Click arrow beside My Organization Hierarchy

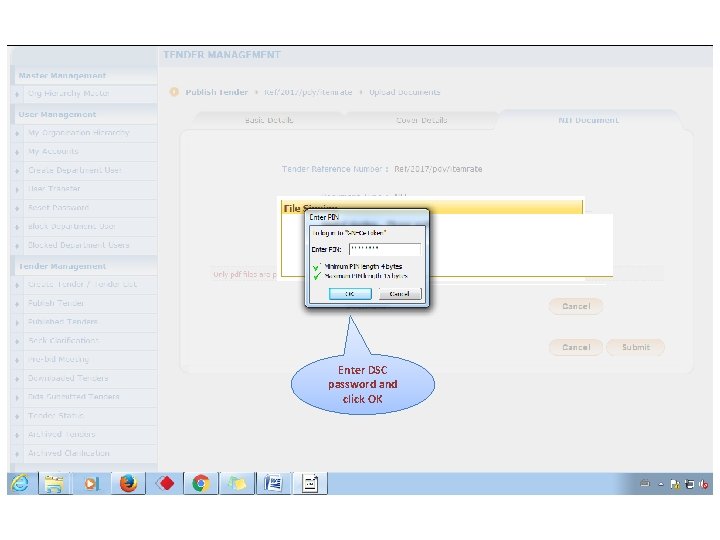pyautogui.click(x=17, y=134)
